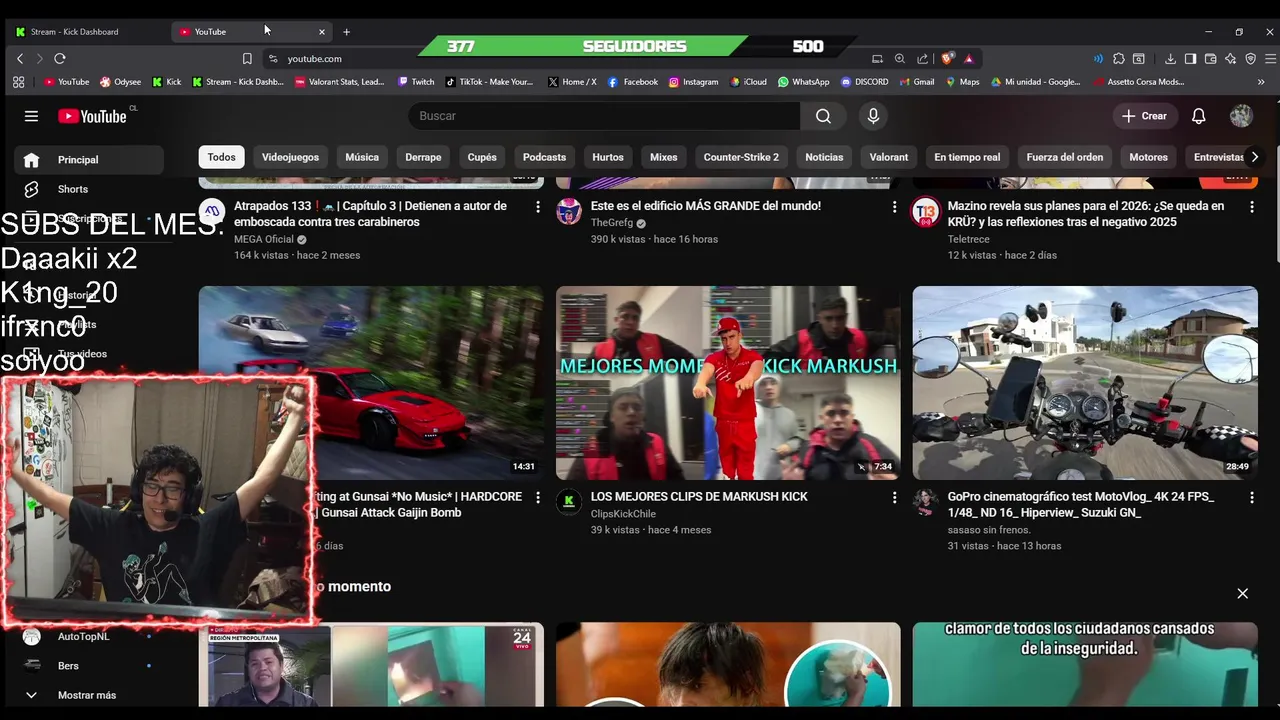The width and height of the screenshot is (1280, 720).
Task: Select the En tiempo real chip
Action: [x=967, y=157]
